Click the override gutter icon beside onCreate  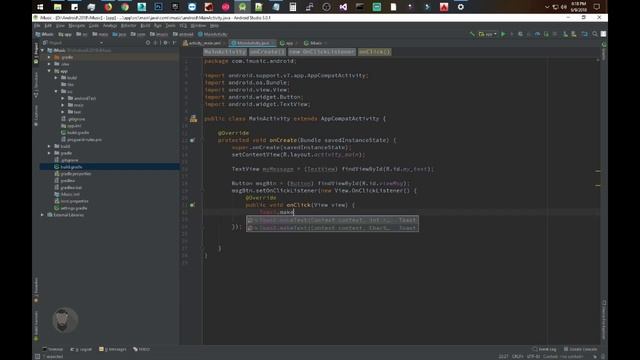pos(192,140)
